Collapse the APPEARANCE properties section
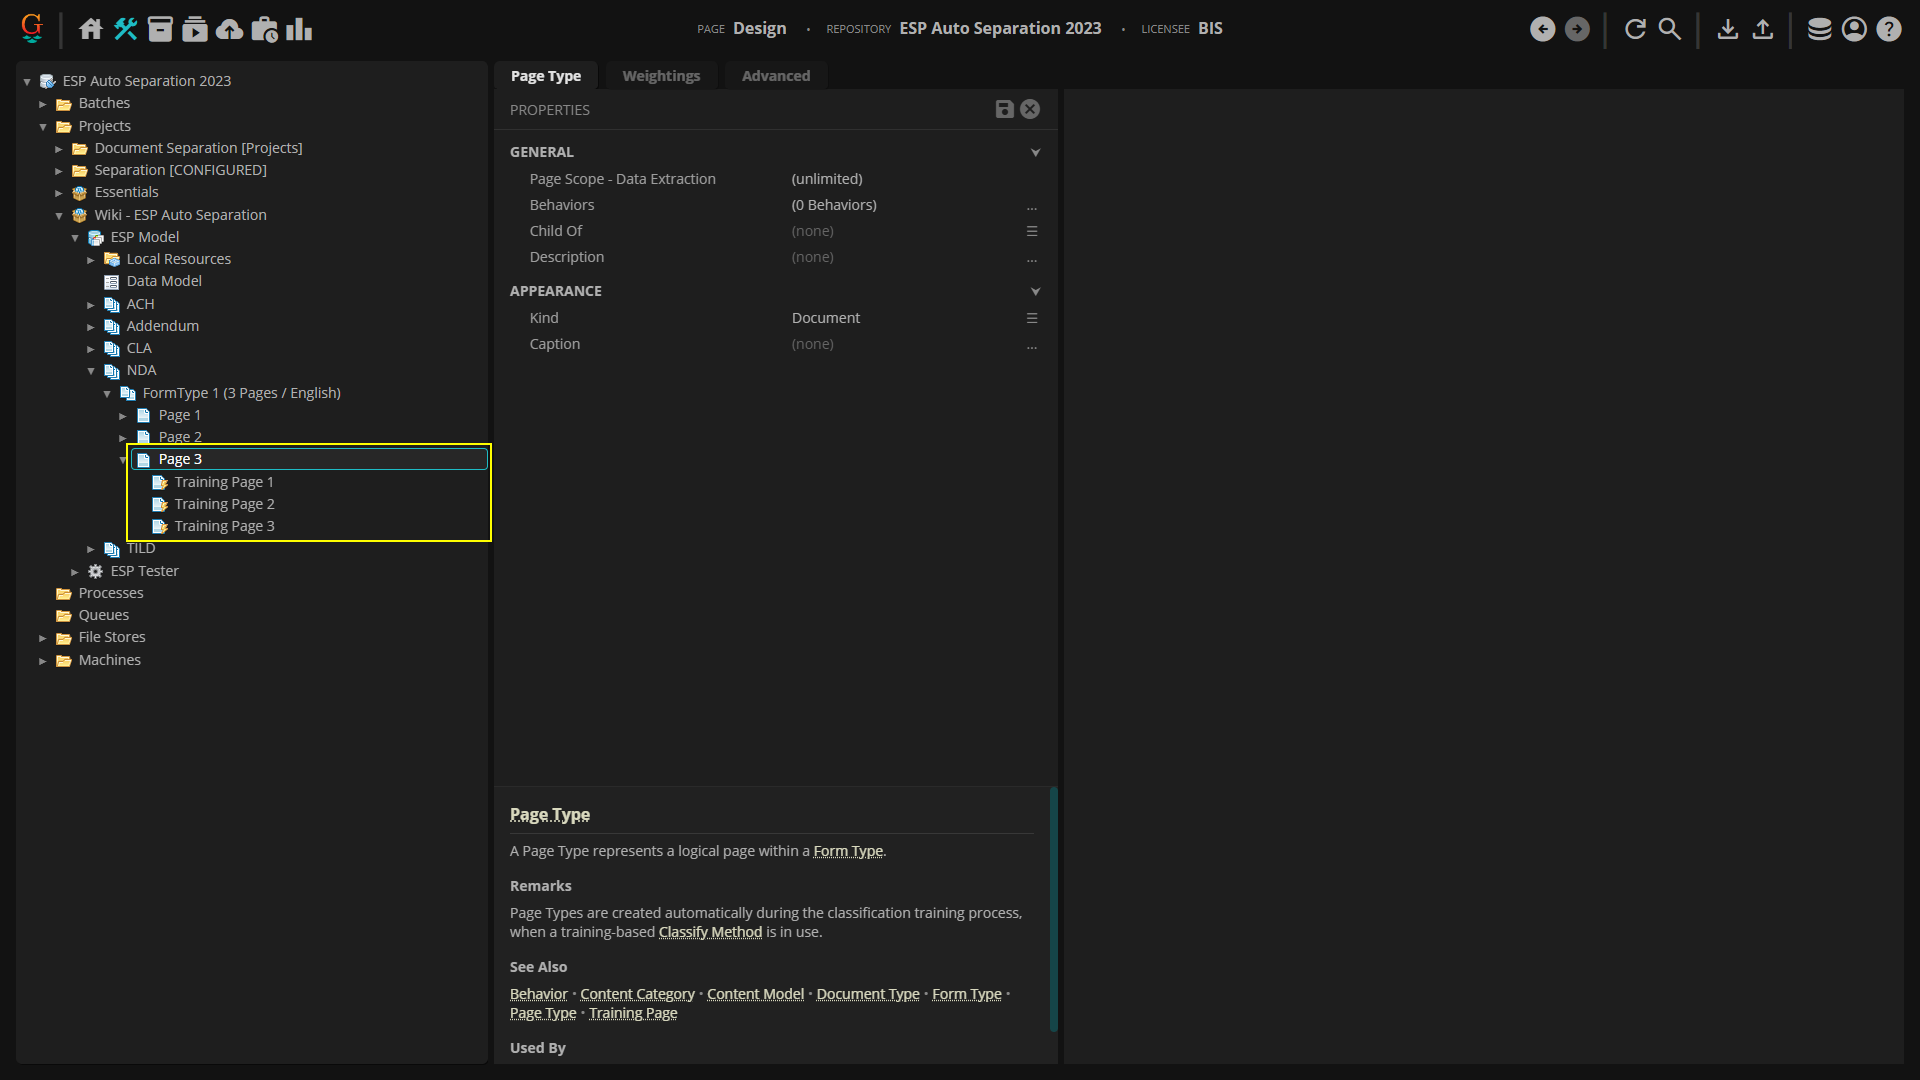1920x1080 pixels. [x=1035, y=292]
